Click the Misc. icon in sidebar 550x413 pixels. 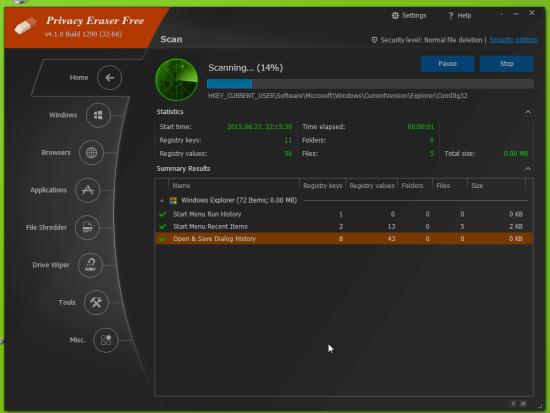pyautogui.click(x=106, y=340)
